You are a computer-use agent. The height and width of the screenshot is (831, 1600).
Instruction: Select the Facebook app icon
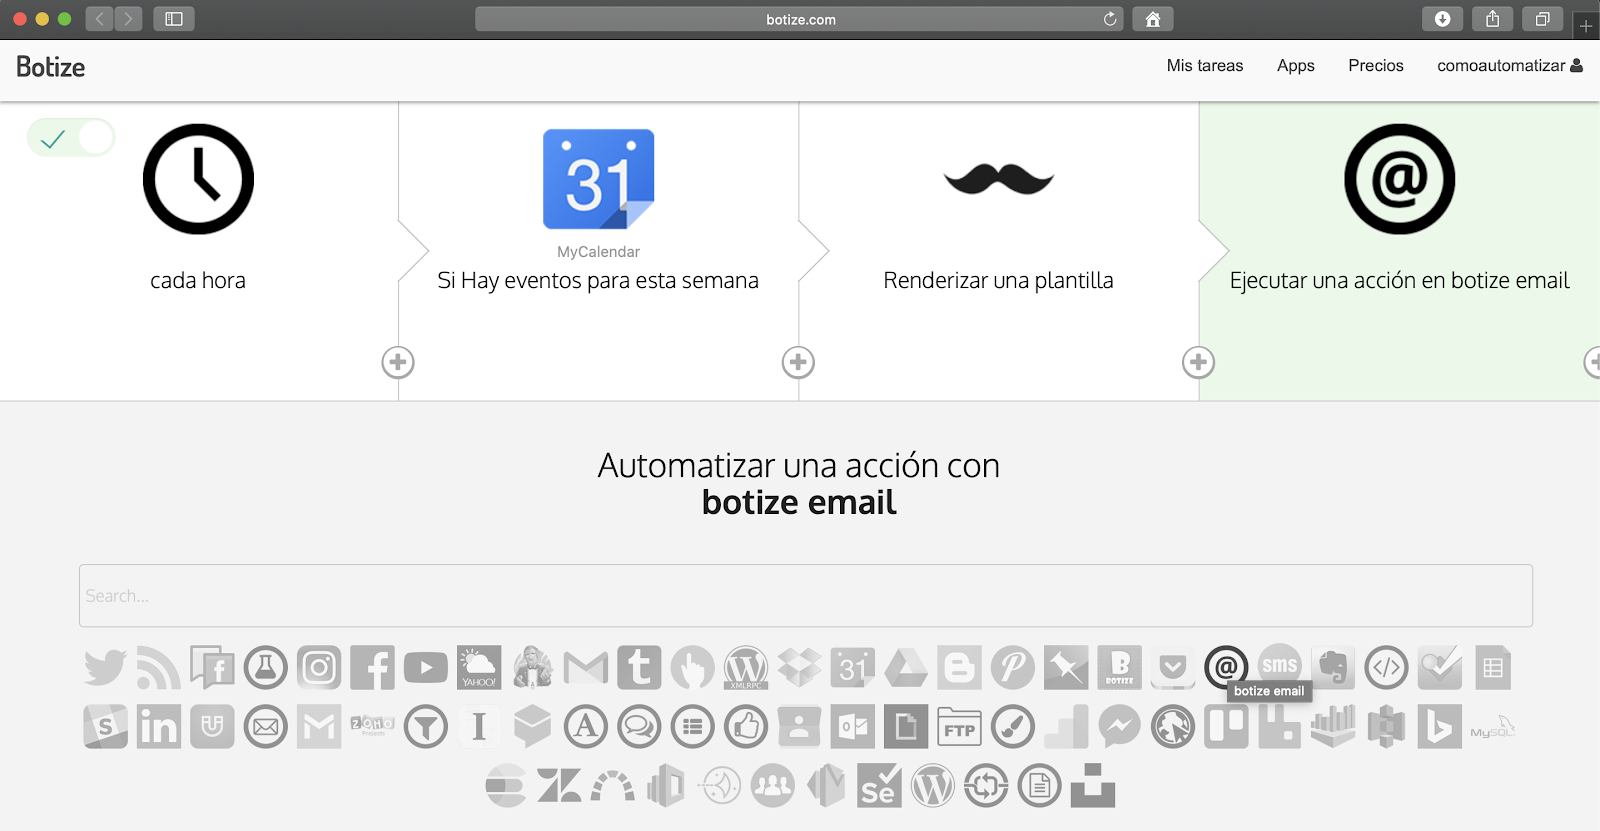(372, 667)
